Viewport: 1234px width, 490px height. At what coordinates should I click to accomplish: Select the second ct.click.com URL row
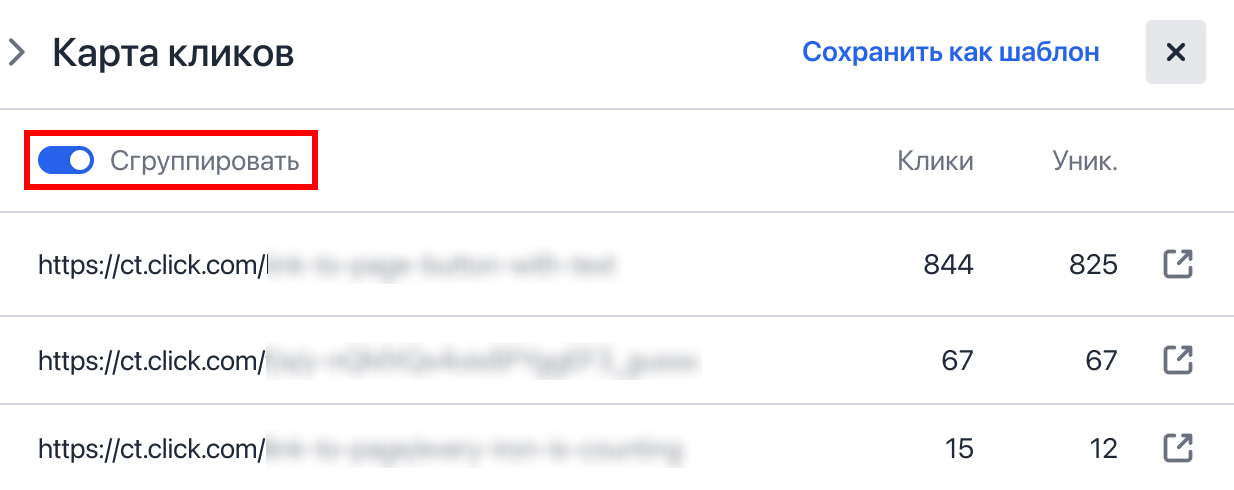(617, 360)
